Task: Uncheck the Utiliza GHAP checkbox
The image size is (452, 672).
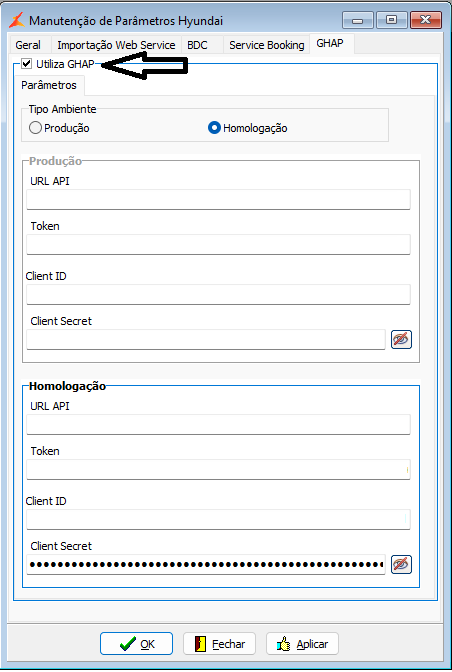Action: 27,64
